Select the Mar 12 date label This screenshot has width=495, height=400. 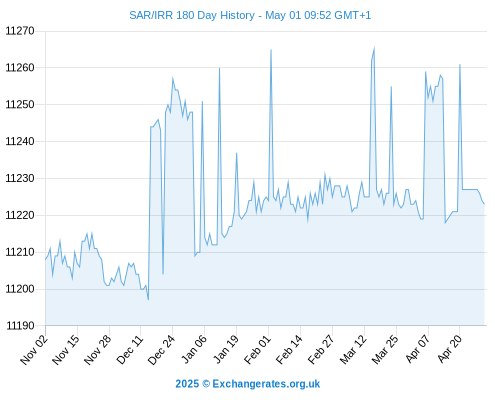click(353, 349)
